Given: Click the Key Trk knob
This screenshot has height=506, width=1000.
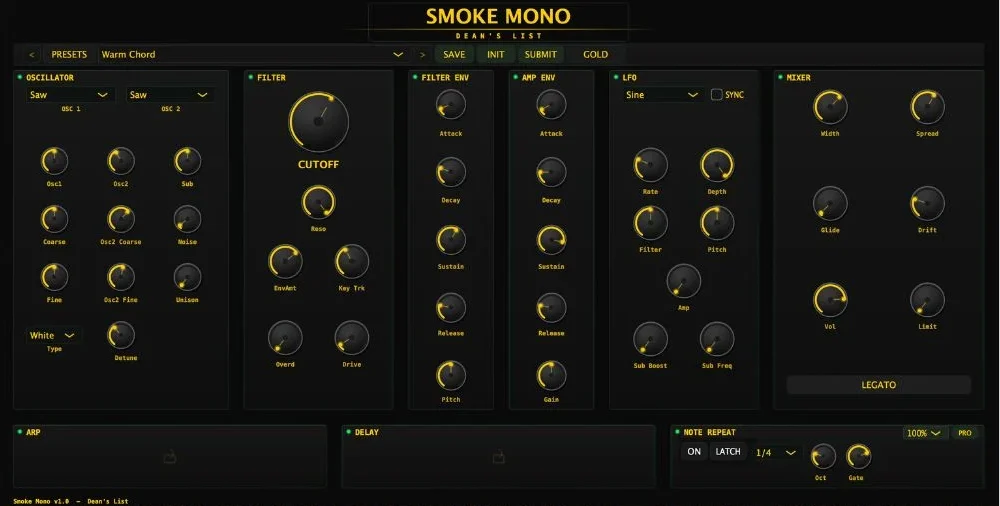Looking at the screenshot, I should (351, 262).
